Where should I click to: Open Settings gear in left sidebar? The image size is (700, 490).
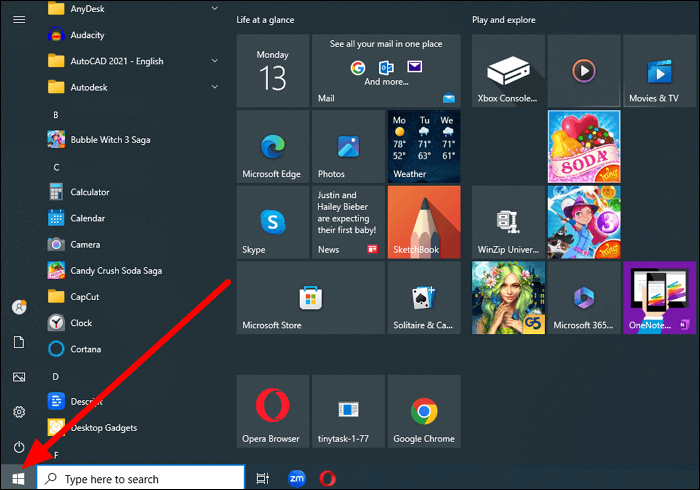click(19, 412)
